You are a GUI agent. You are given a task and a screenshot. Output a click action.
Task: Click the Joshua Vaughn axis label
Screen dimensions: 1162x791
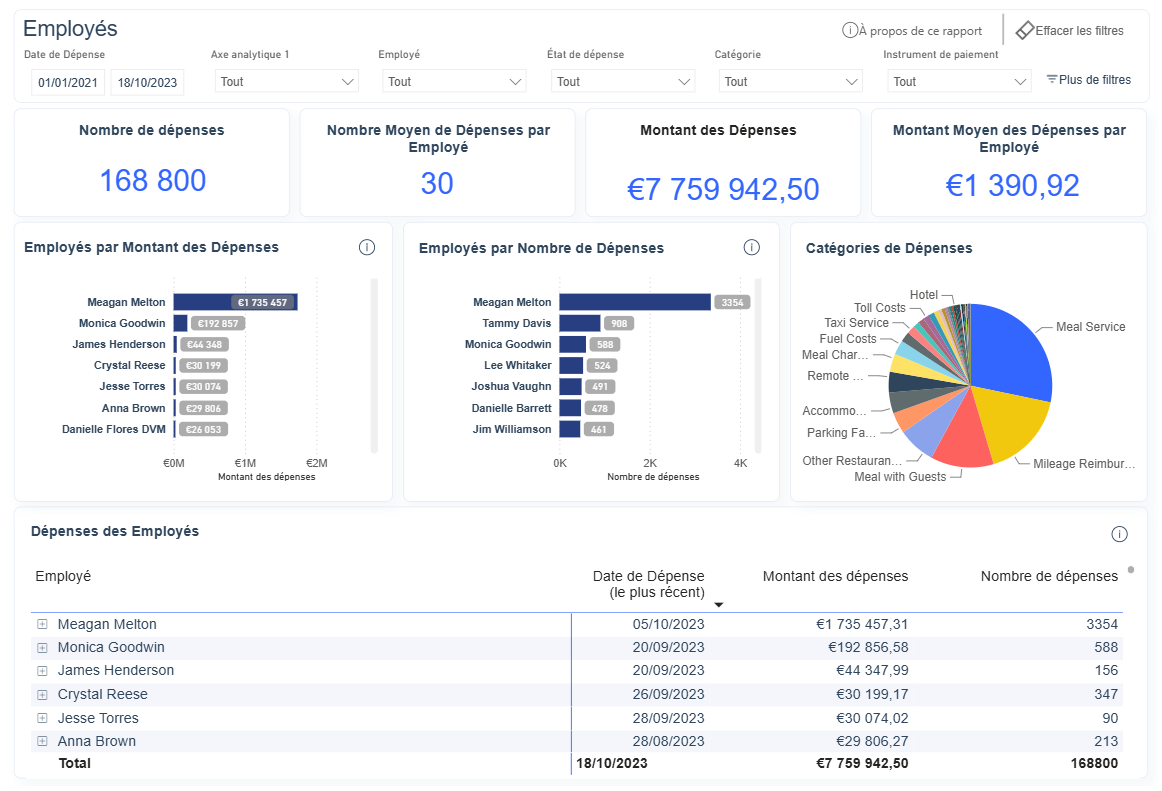tap(511, 386)
